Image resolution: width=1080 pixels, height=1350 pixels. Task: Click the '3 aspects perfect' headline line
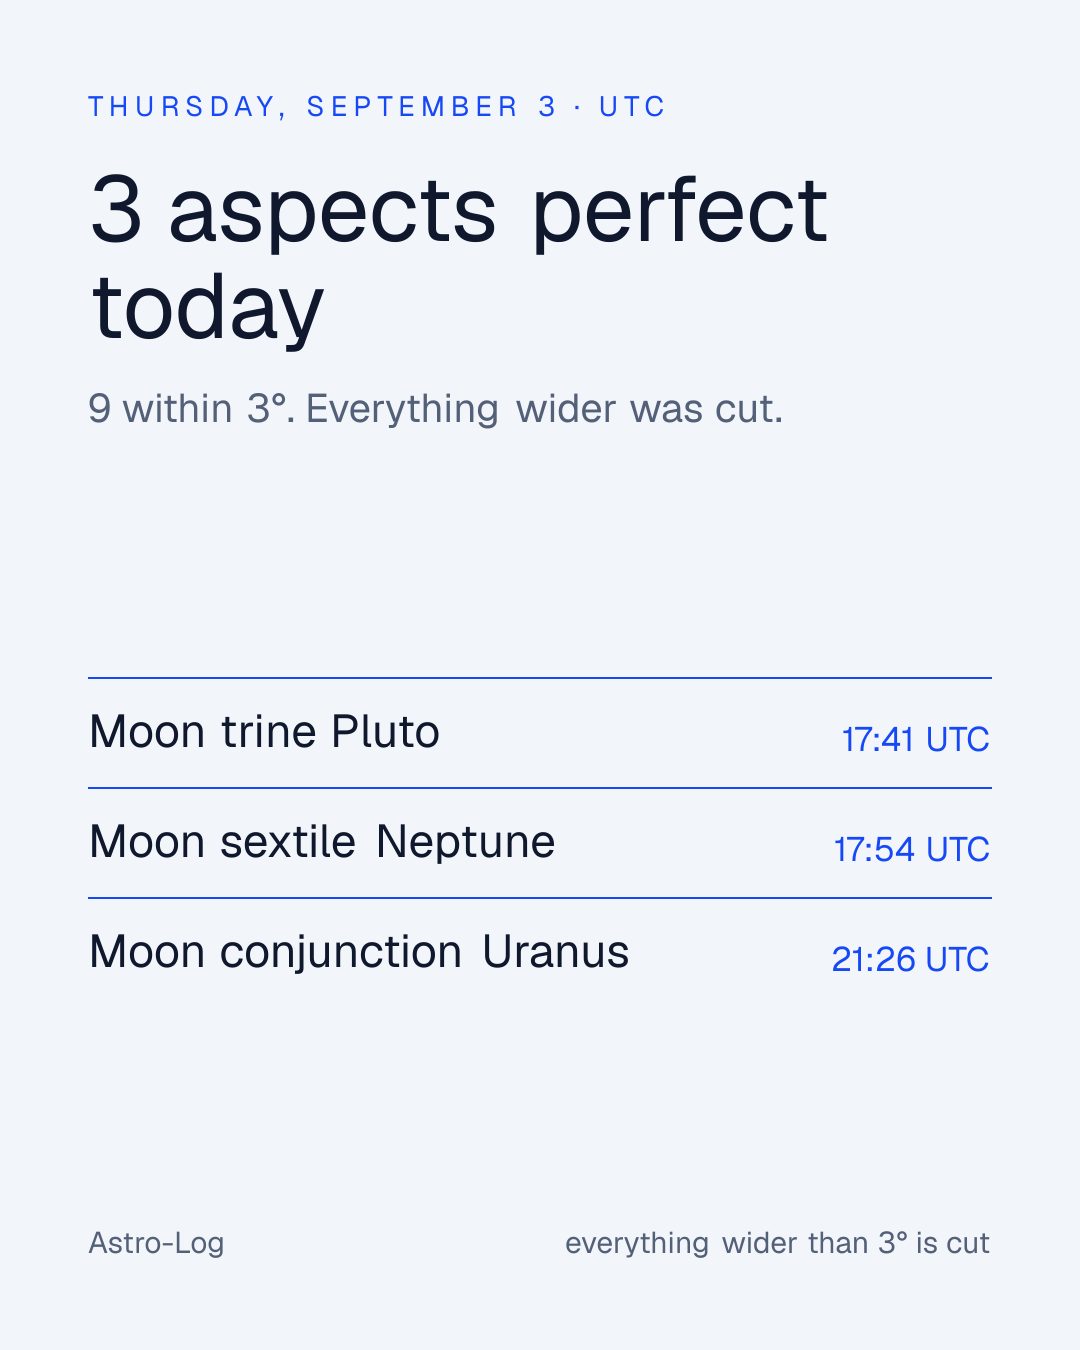(459, 210)
